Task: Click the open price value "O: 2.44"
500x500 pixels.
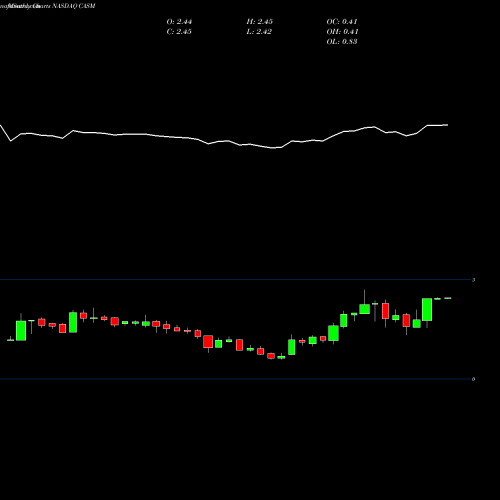Action: [179, 22]
